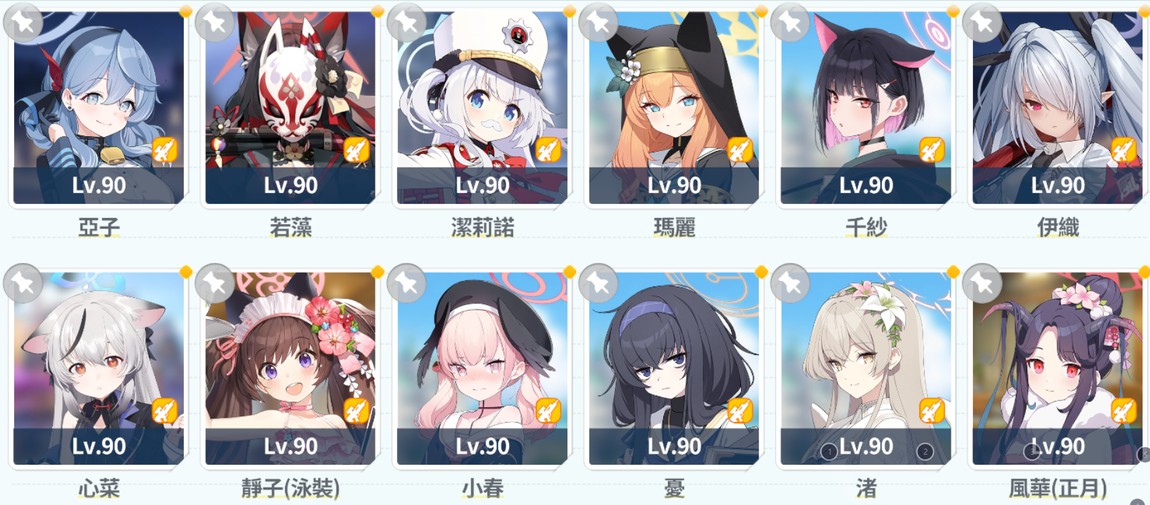The image size is (1150, 505).
Task: Click the pin icon on 伊織's card
Action: pyautogui.click(x=981, y=22)
